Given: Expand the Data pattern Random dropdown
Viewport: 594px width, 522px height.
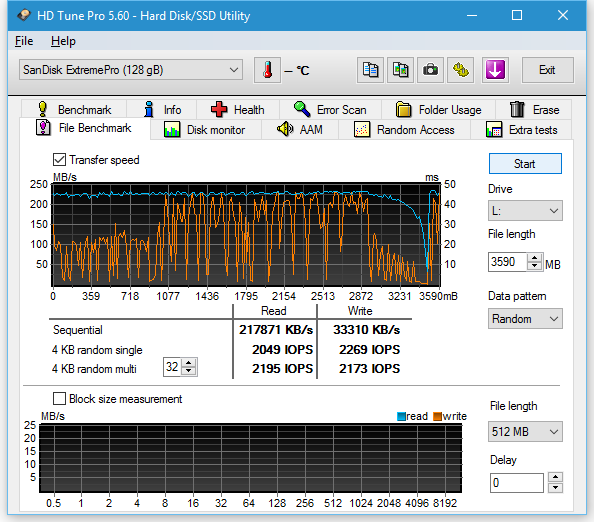Looking at the screenshot, I should [525, 319].
